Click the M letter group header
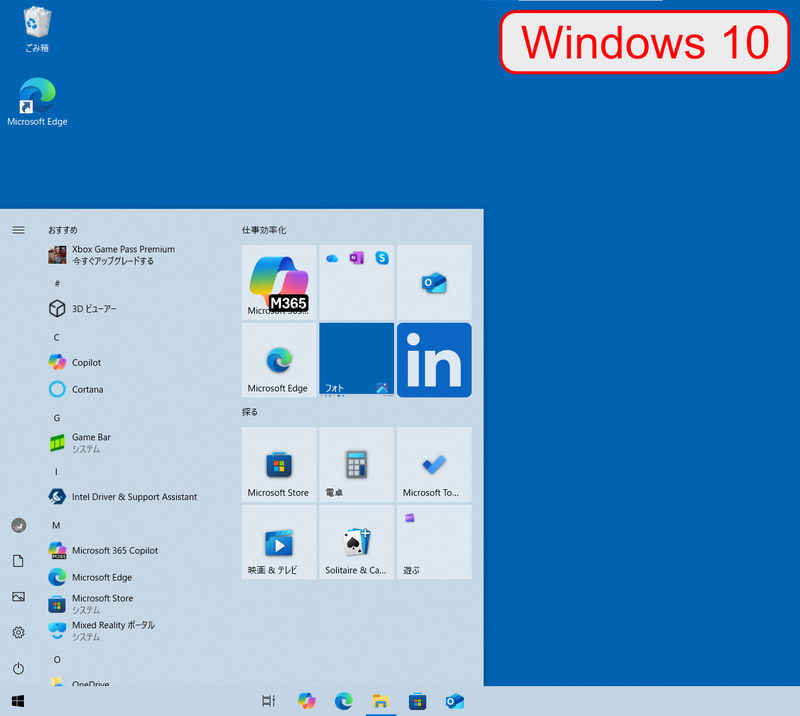800x716 pixels. [56, 525]
